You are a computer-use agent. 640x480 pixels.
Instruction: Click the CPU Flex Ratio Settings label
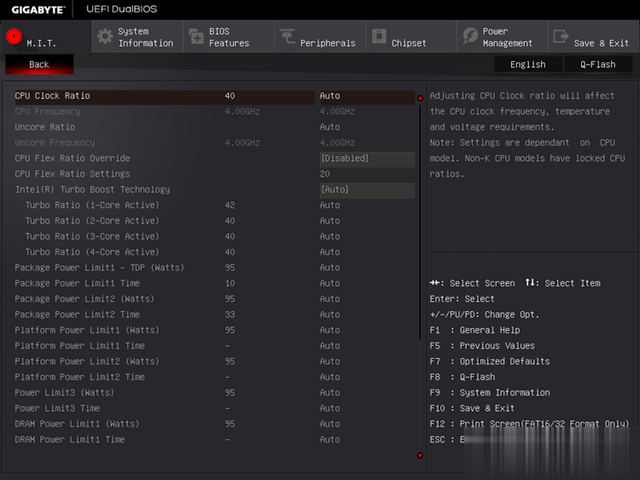[x=72, y=174]
